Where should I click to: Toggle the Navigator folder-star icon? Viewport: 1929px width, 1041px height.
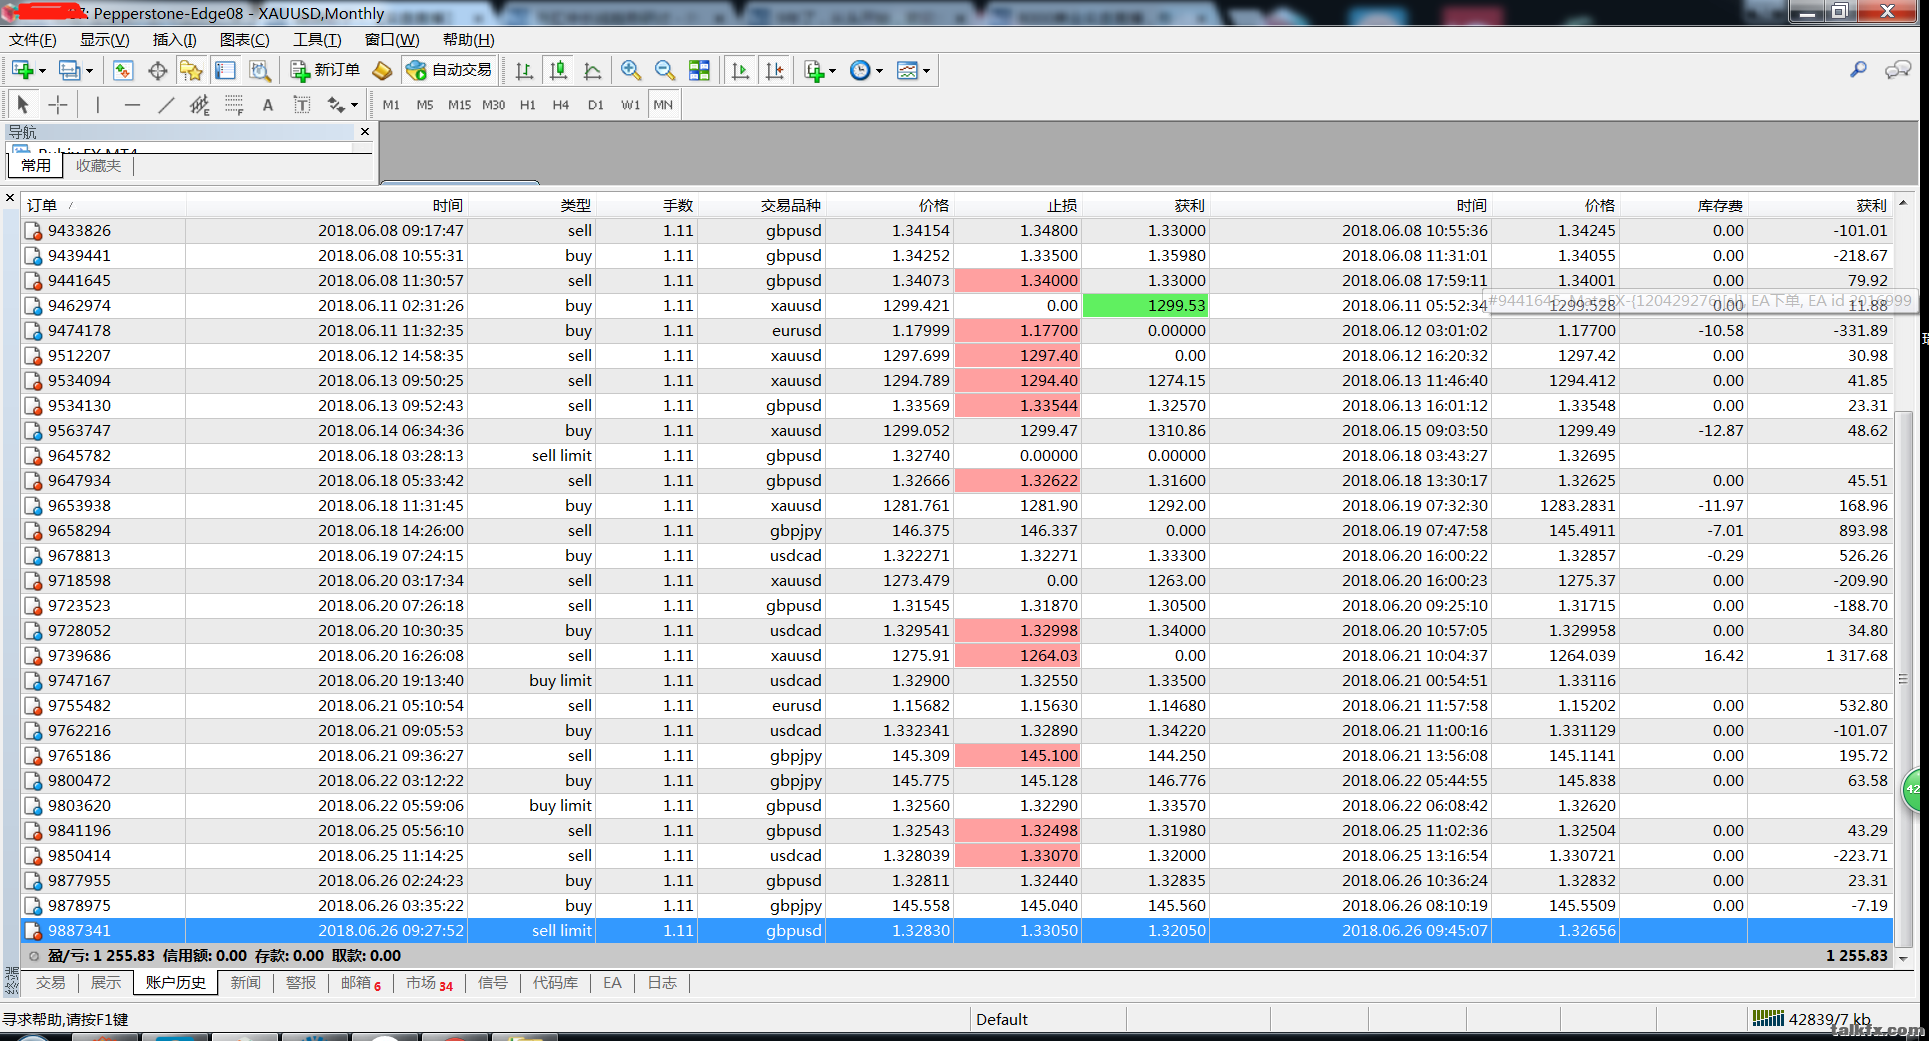tap(191, 70)
